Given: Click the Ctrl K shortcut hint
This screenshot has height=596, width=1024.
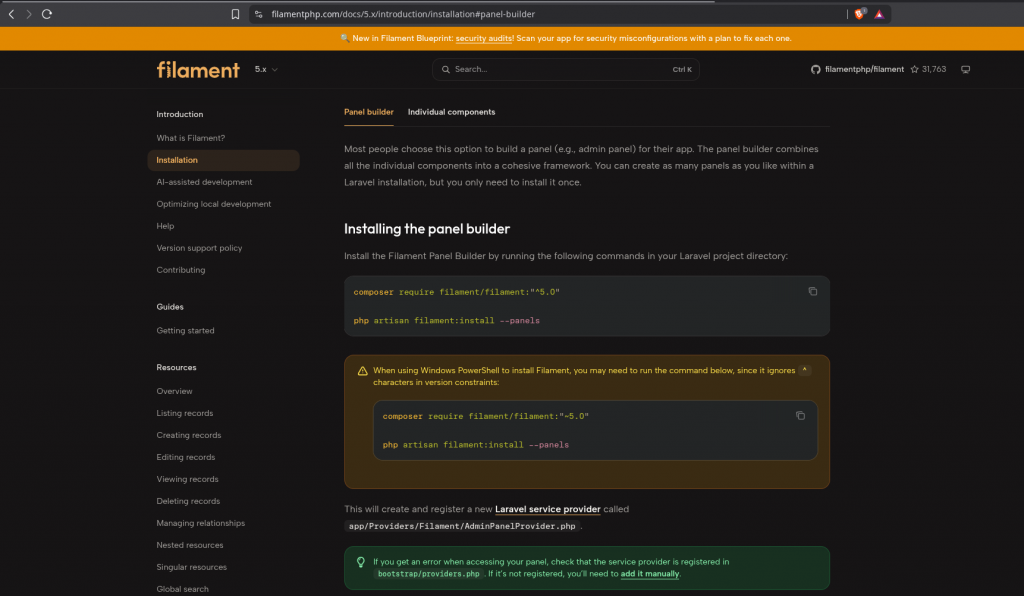Looking at the screenshot, I should (x=682, y=69).
